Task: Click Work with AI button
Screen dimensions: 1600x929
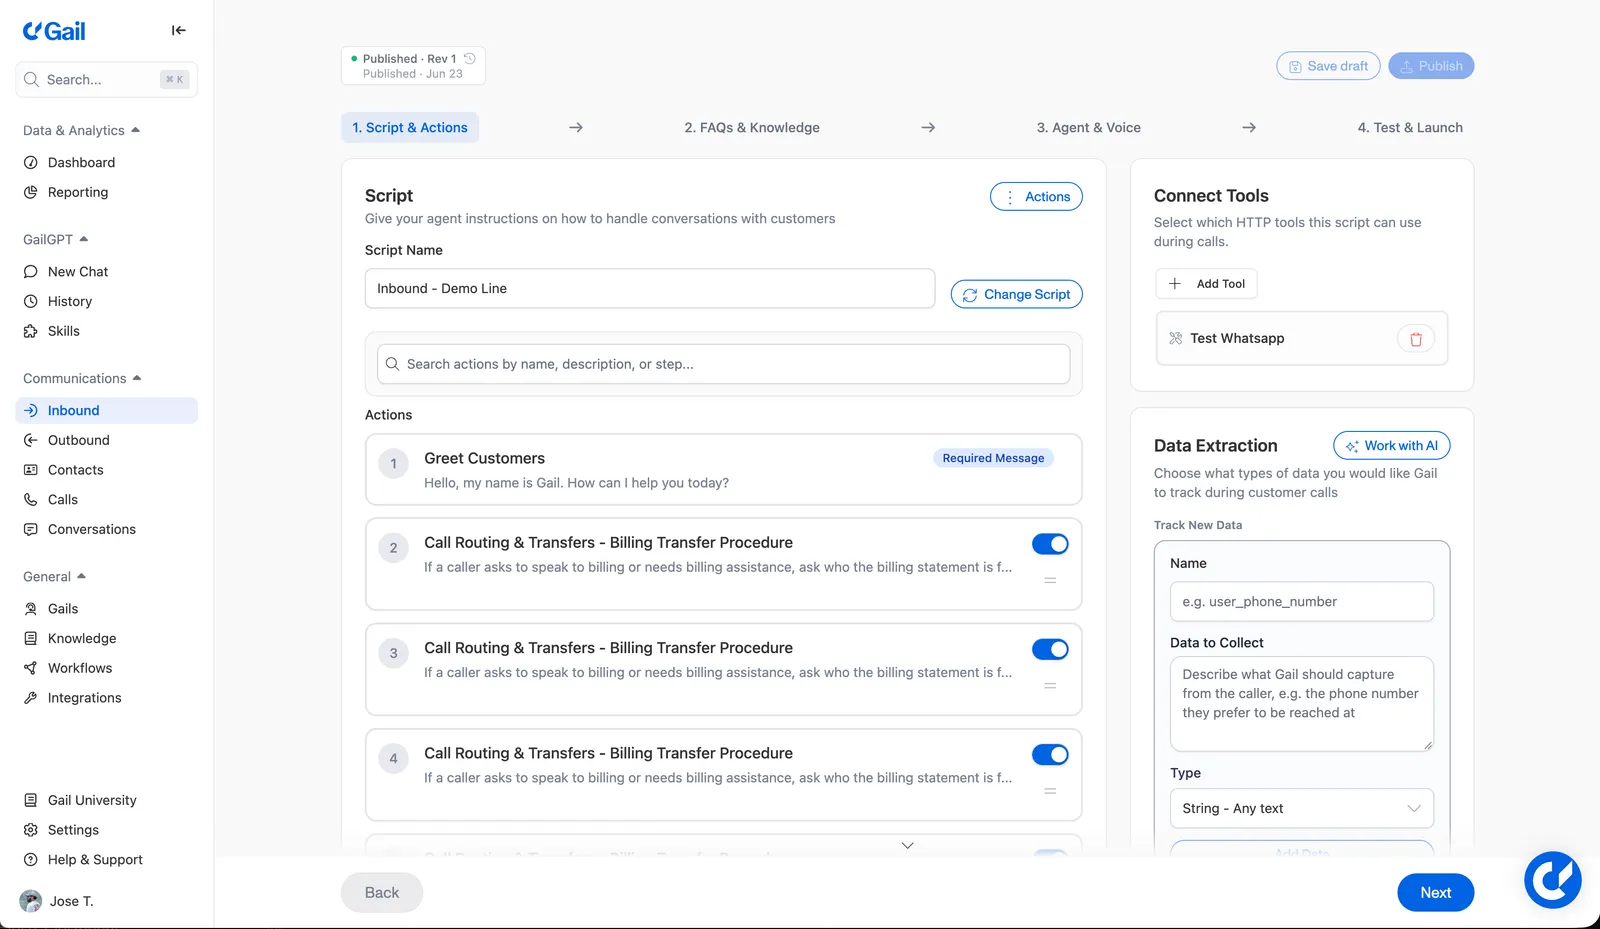Action: pos(1392,446)
